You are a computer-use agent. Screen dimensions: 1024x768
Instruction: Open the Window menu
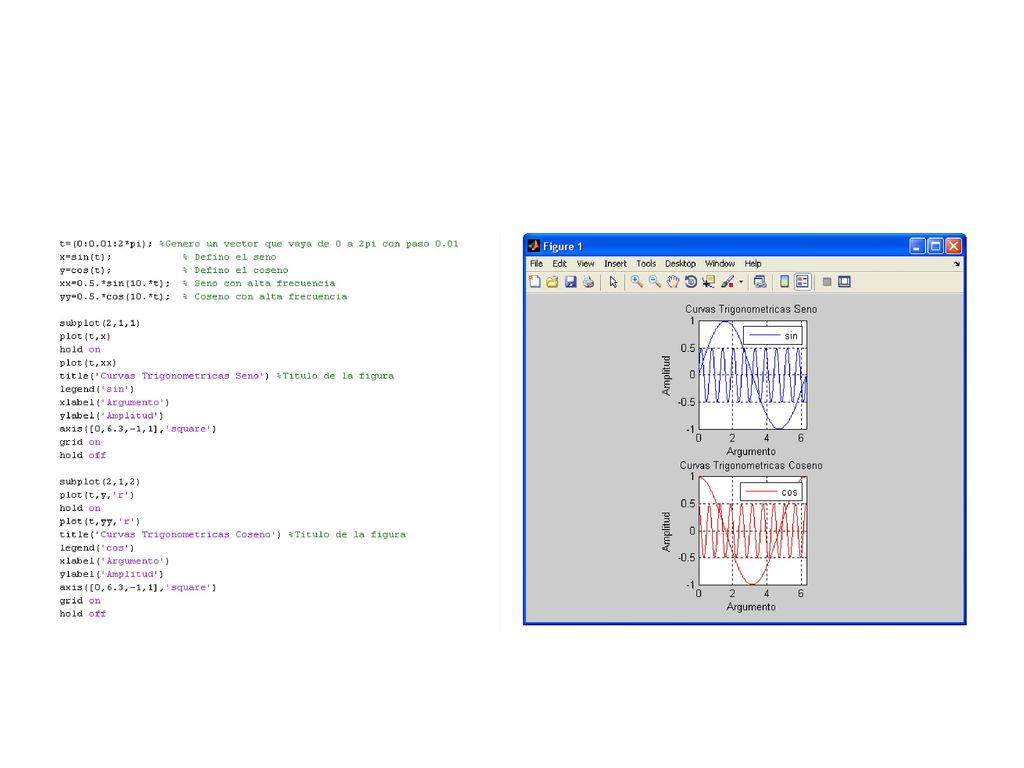tap(720, 263)
